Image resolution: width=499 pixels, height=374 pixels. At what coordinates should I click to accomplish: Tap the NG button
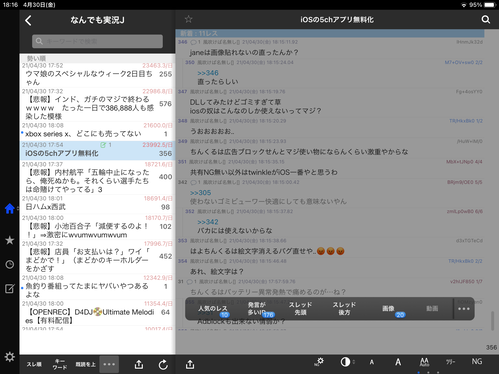click(477, 362)
